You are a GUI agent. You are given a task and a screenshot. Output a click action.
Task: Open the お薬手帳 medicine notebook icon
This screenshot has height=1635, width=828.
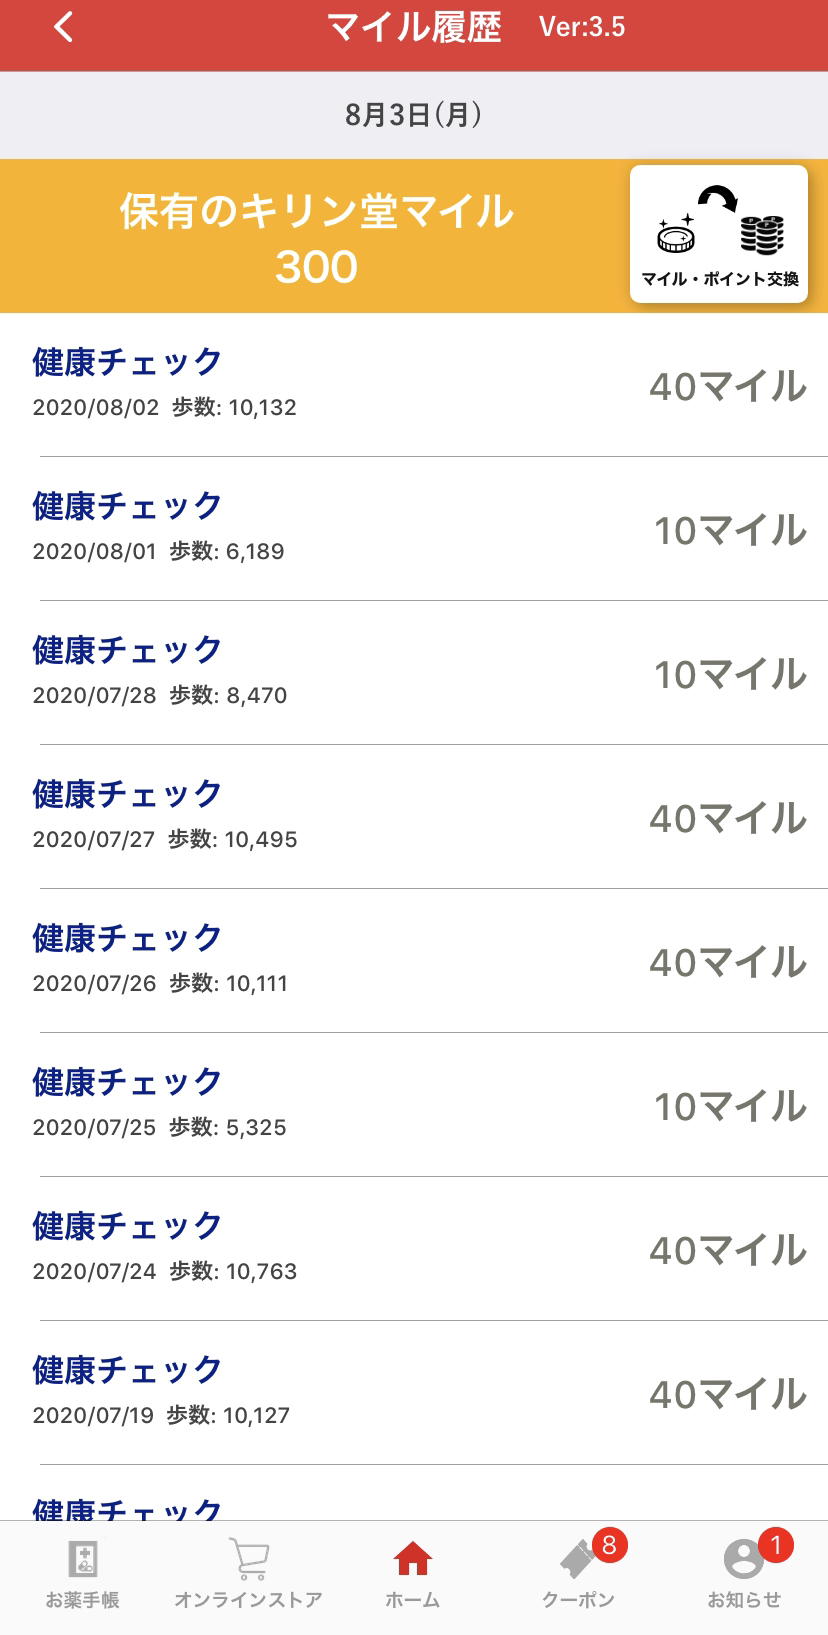coord(82,1559)
